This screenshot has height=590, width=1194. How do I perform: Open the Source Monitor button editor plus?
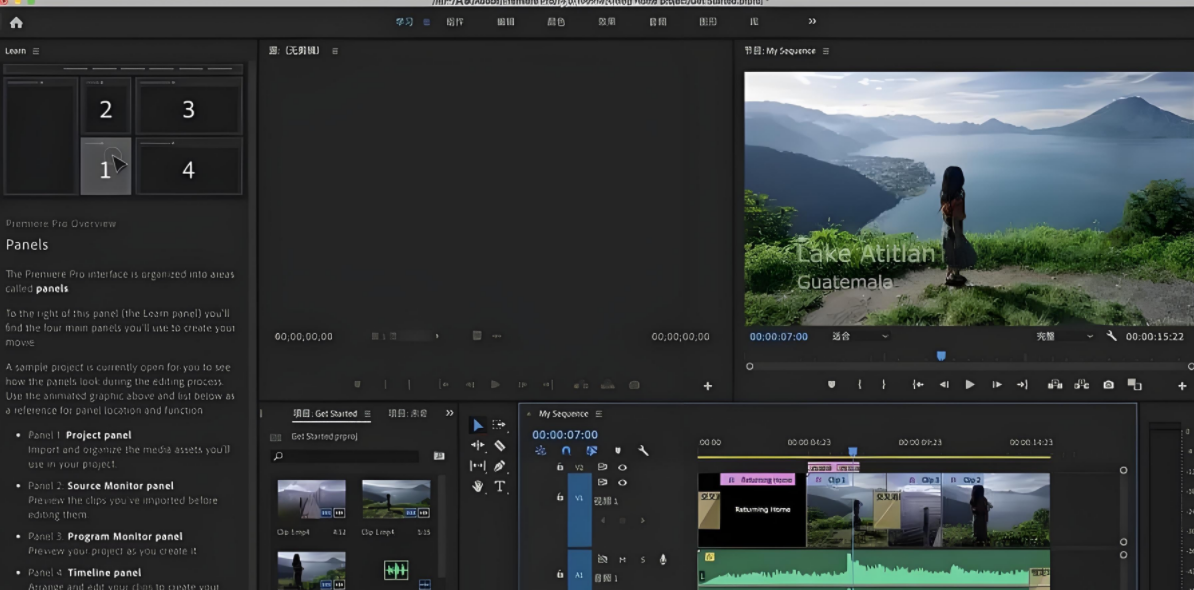pyautogui.click(x=707, y=386)
